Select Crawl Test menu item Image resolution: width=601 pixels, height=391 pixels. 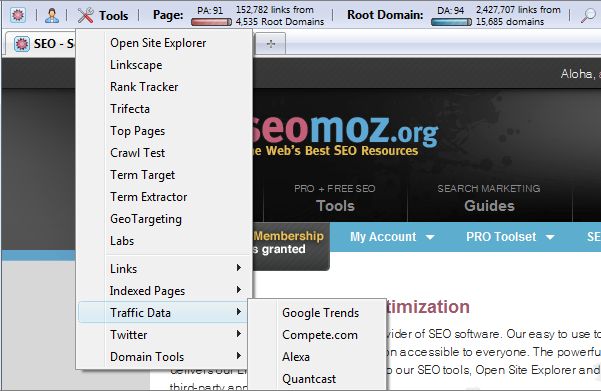coord(164,153)
